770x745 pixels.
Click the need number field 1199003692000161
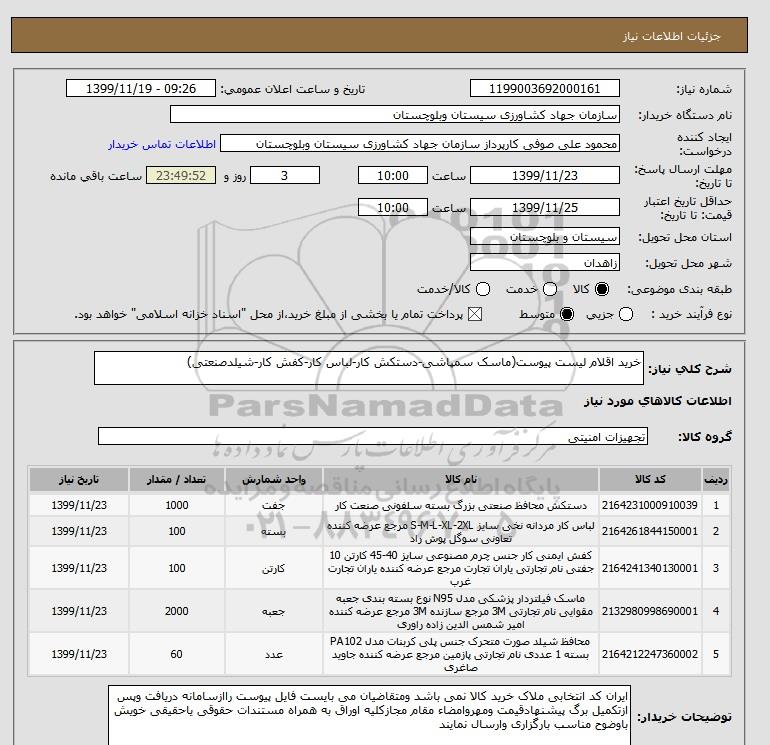545,89
